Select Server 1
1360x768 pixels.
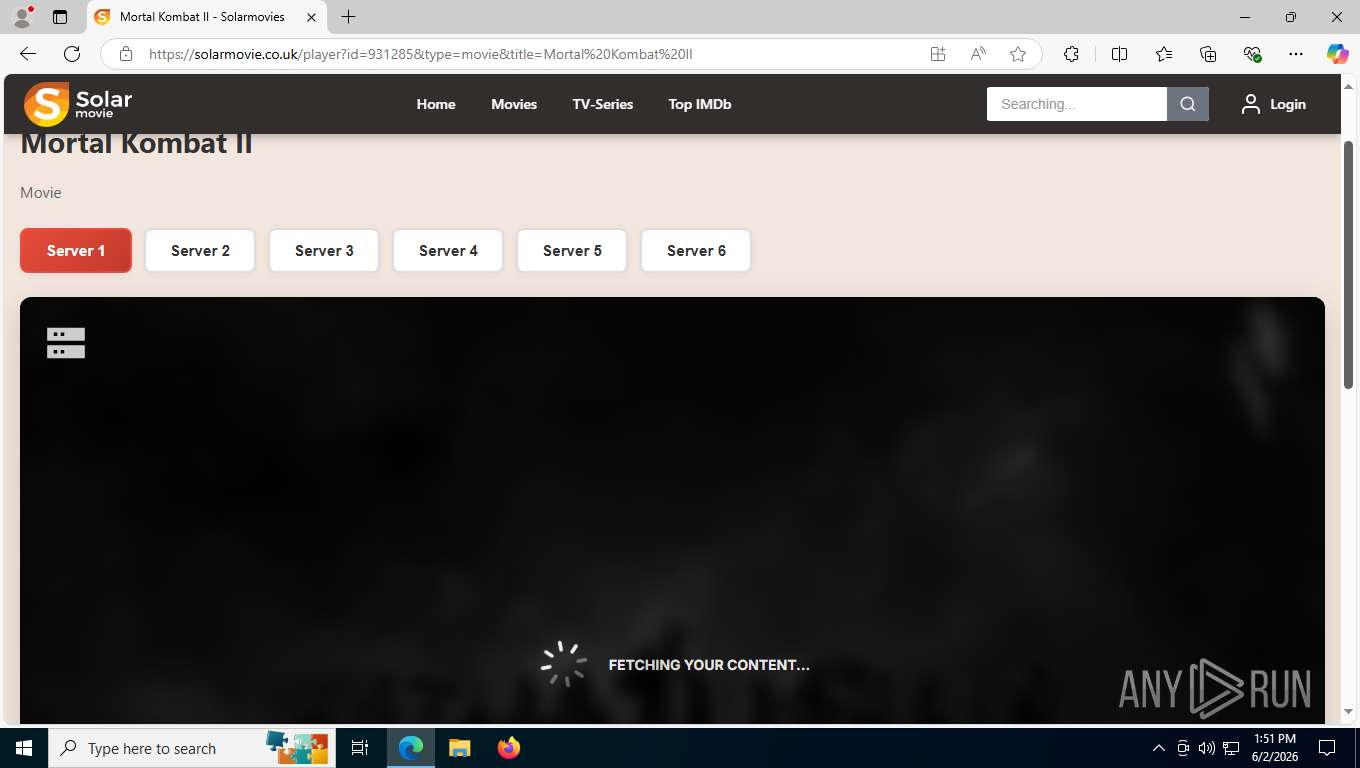pos(76,250)
